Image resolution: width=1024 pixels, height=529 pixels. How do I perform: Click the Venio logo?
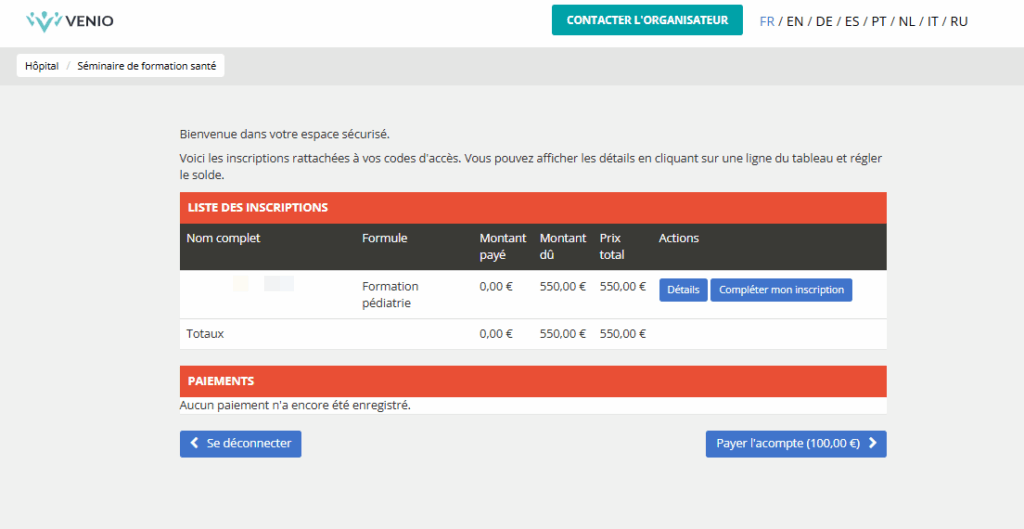pos(69,20)
